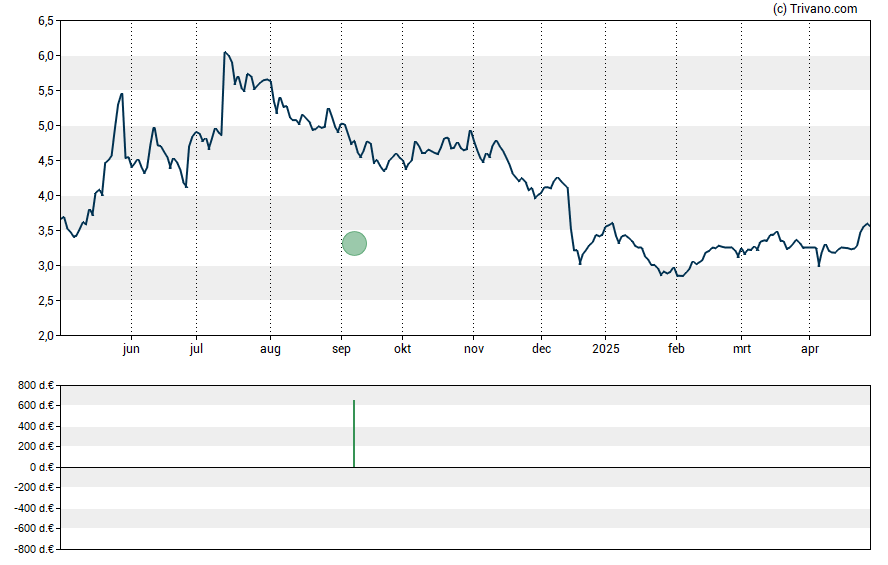Screen dimensions: 888x565
Task: Click the '800 d.€' axis label
Action: (36, 386)
